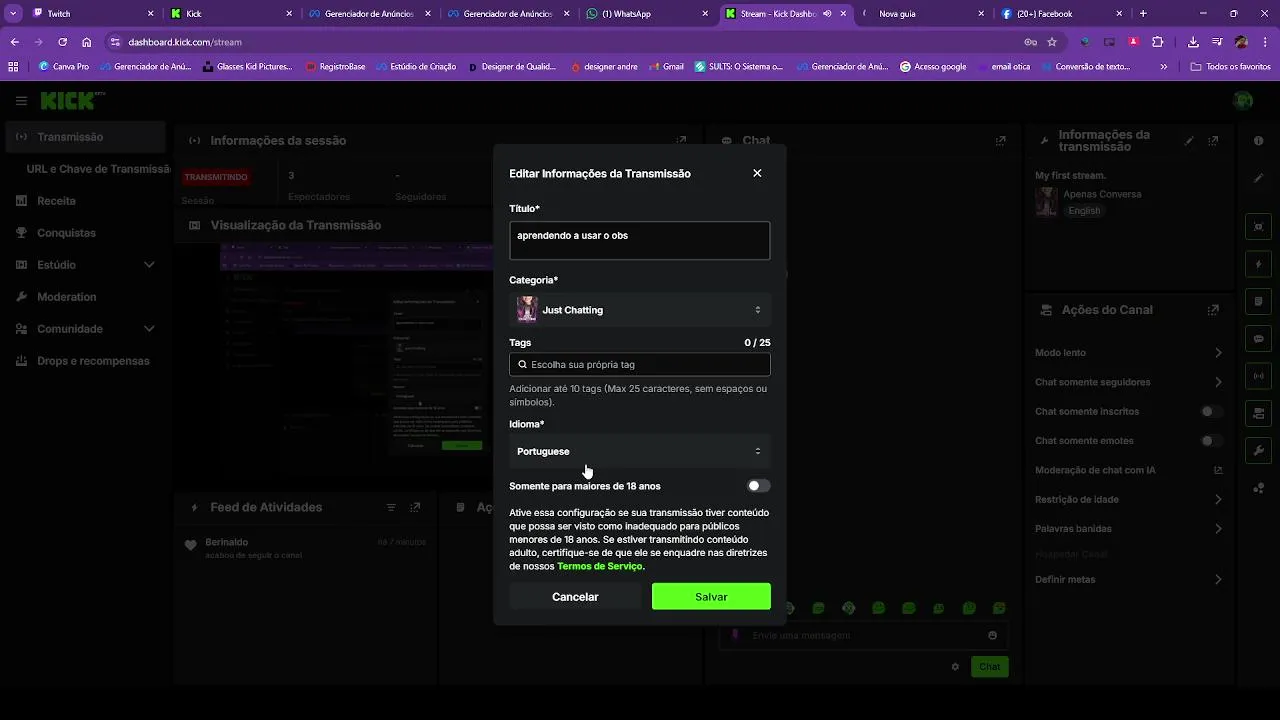Toggle Chat somente emotes switch
Viewport: 1280px width, 720px height.
point(1211,441)
